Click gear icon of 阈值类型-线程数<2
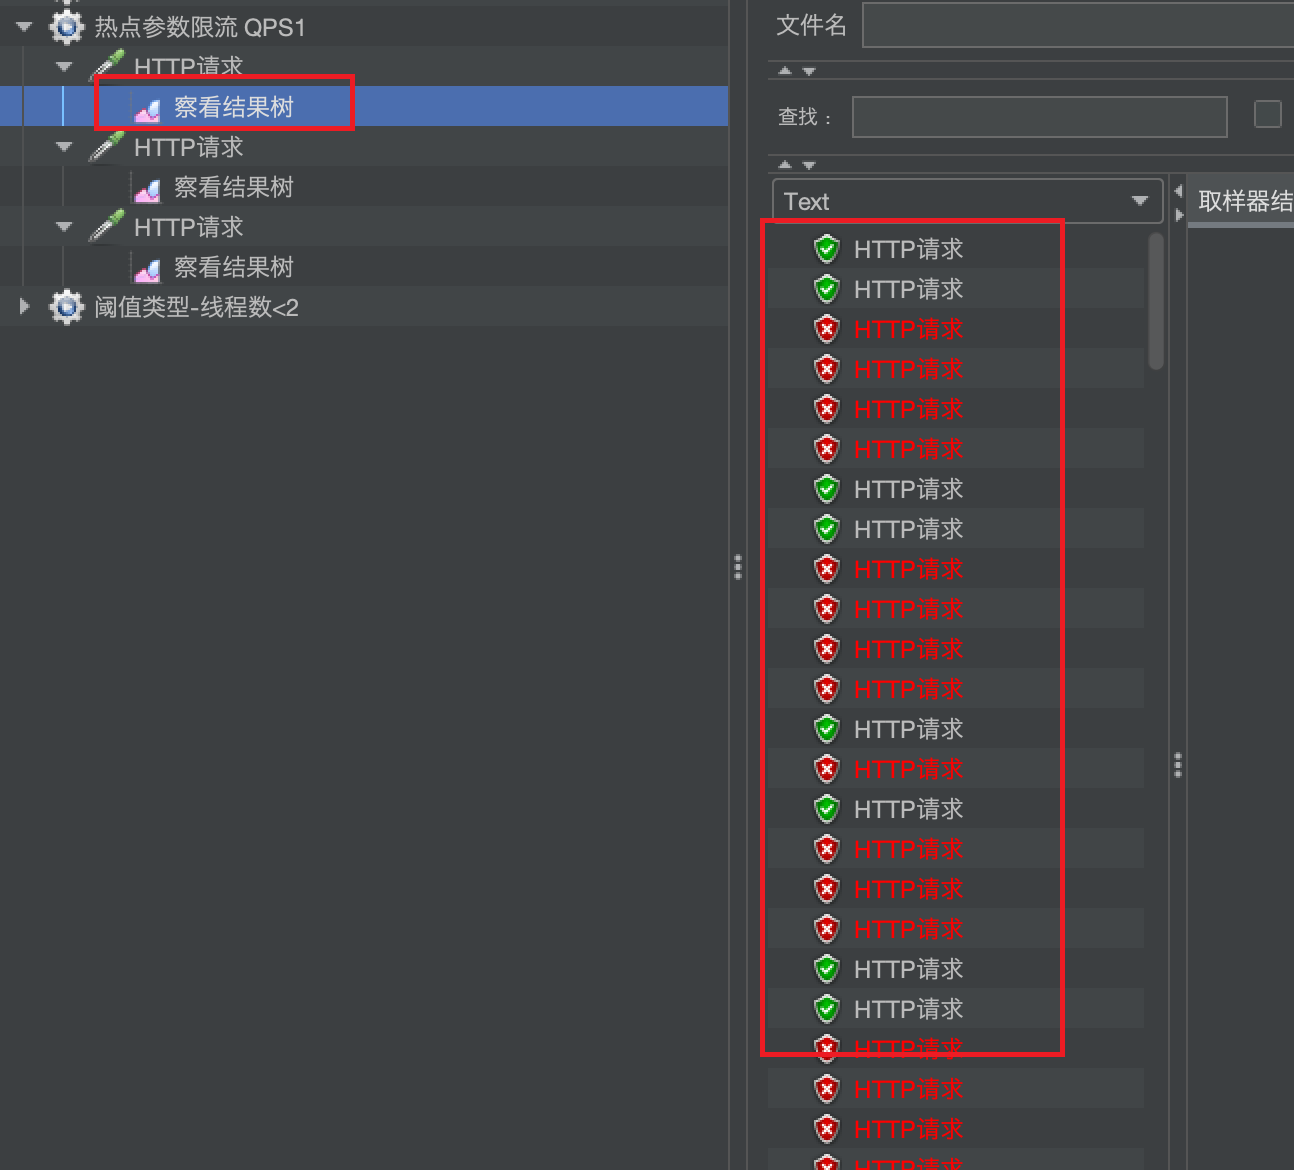Screen dimensions: 1294x1170 point(67,307)
